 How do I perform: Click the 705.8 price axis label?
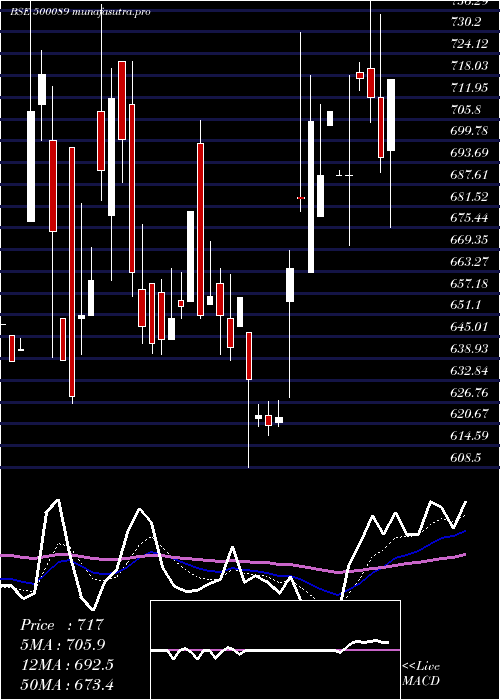coord(466,109)
